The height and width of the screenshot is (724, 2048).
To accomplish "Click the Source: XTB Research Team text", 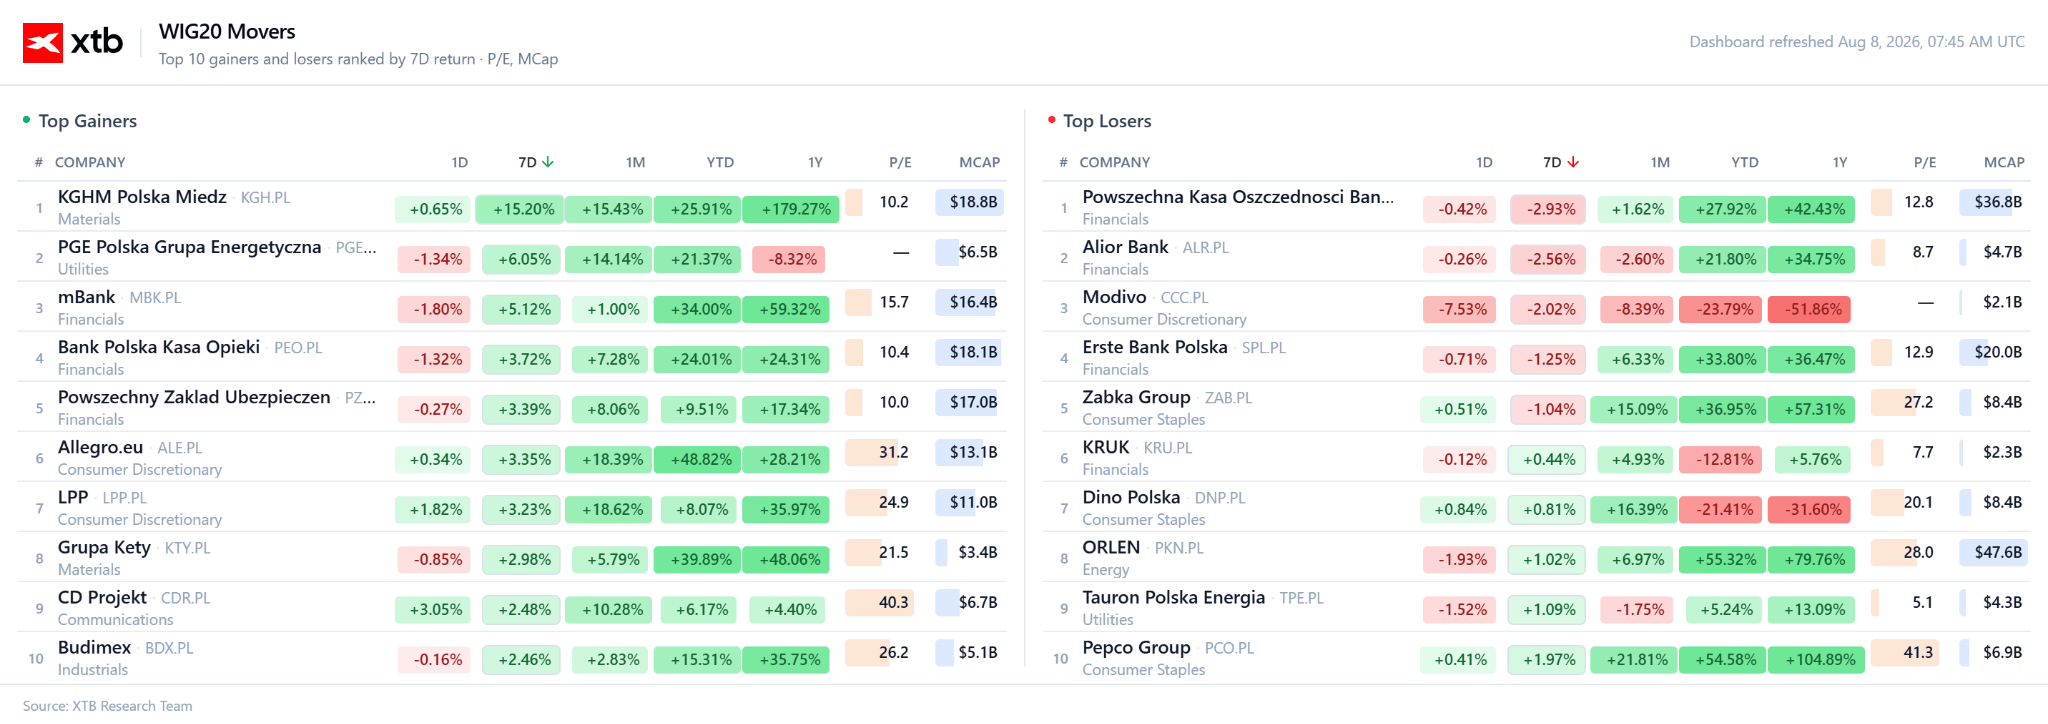I will point(107,706).
